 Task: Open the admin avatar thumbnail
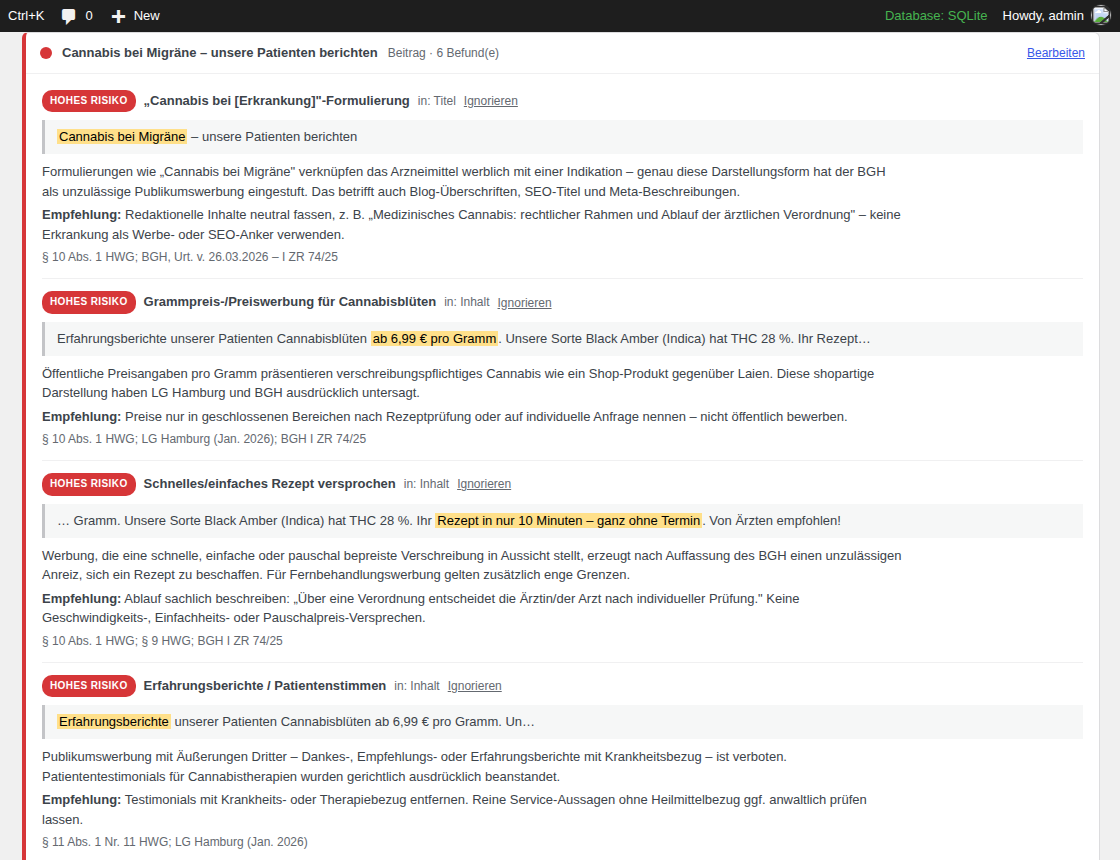tap(1101, 15)
